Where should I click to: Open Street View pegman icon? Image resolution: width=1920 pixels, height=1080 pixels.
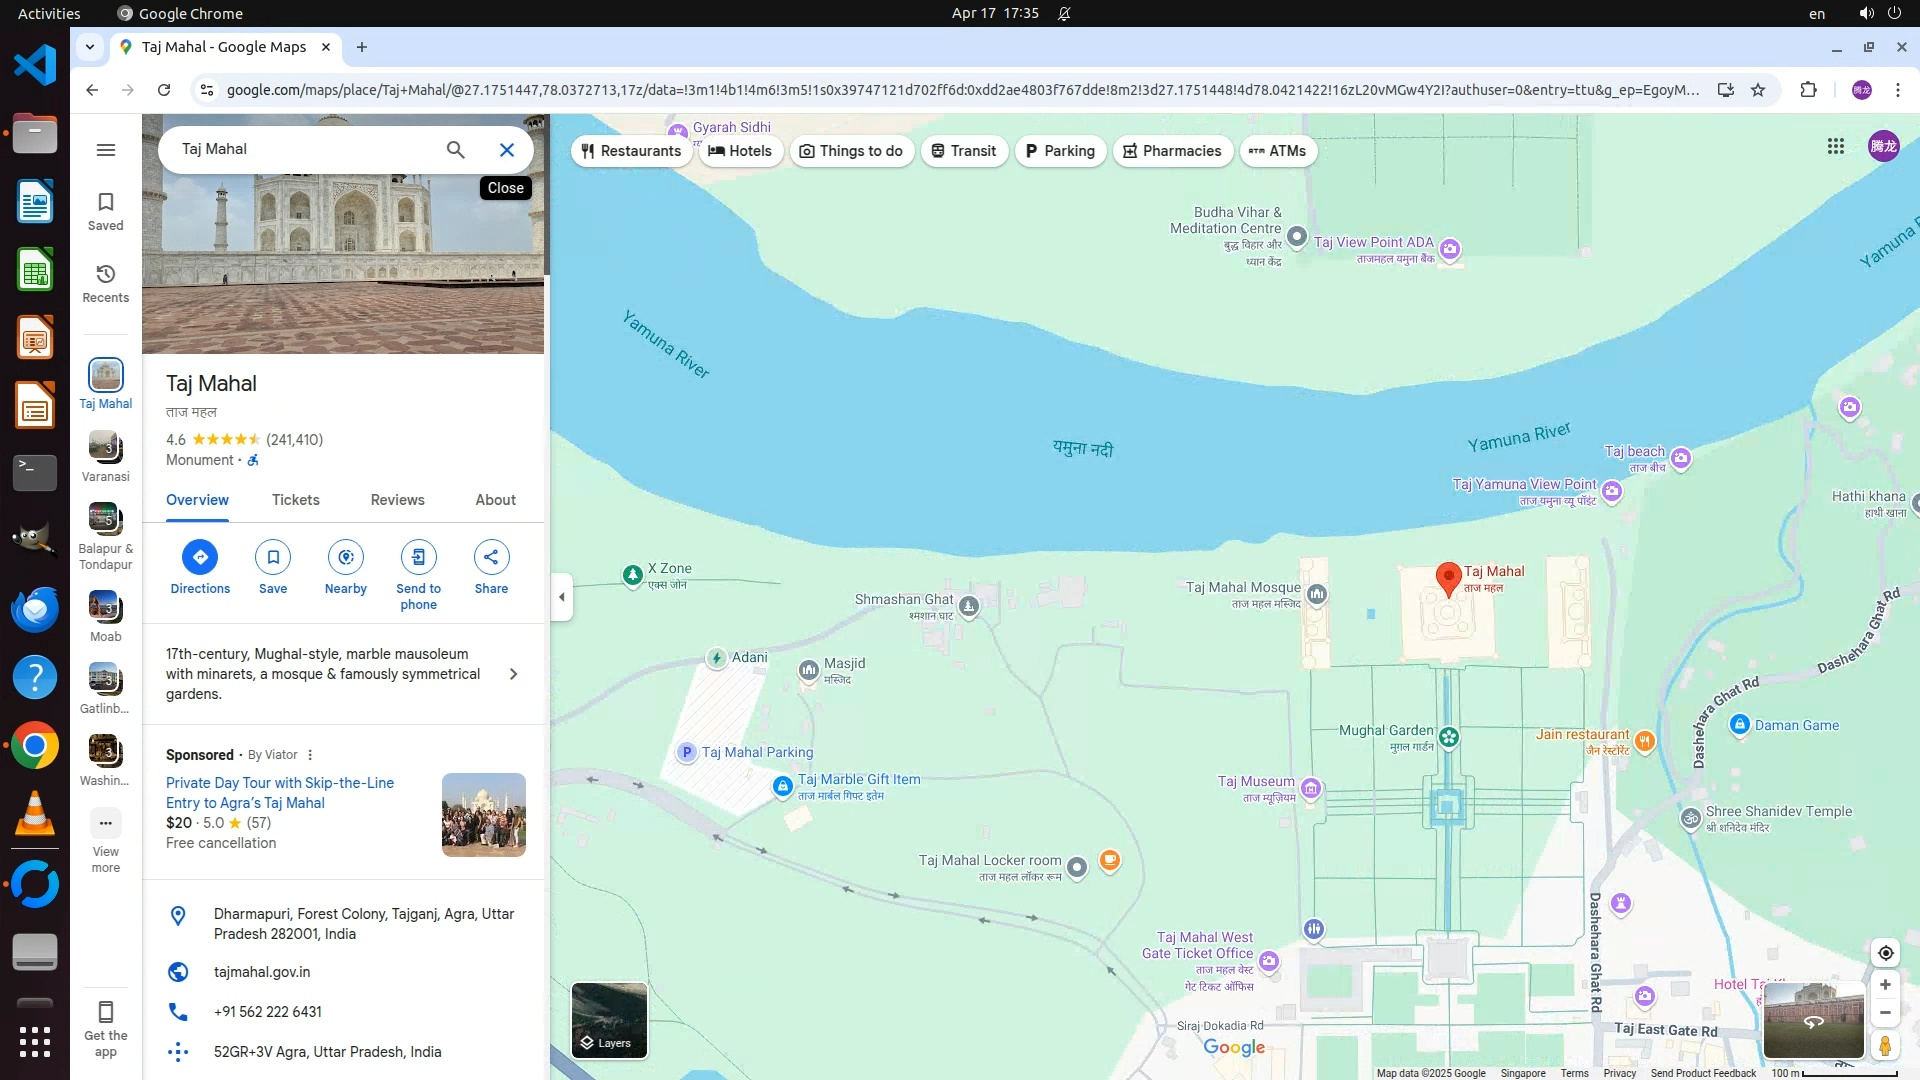[1885, 1046]
